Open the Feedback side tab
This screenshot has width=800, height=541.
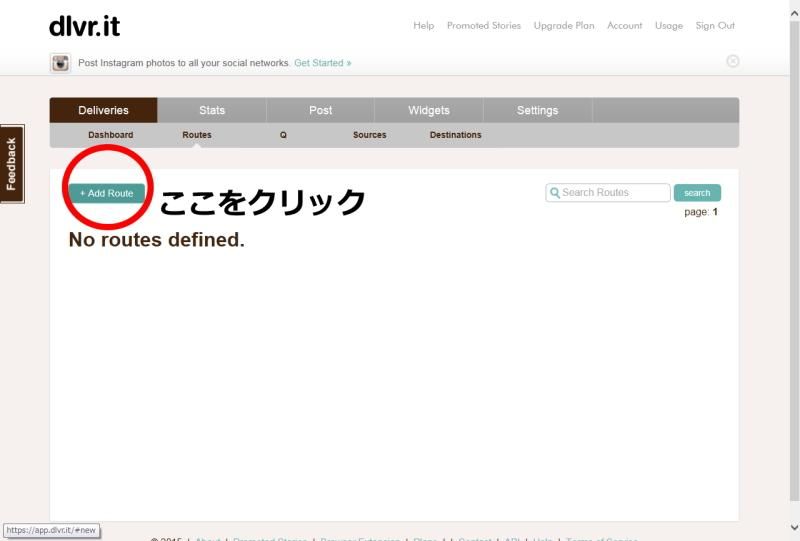(x=12, y=164)
